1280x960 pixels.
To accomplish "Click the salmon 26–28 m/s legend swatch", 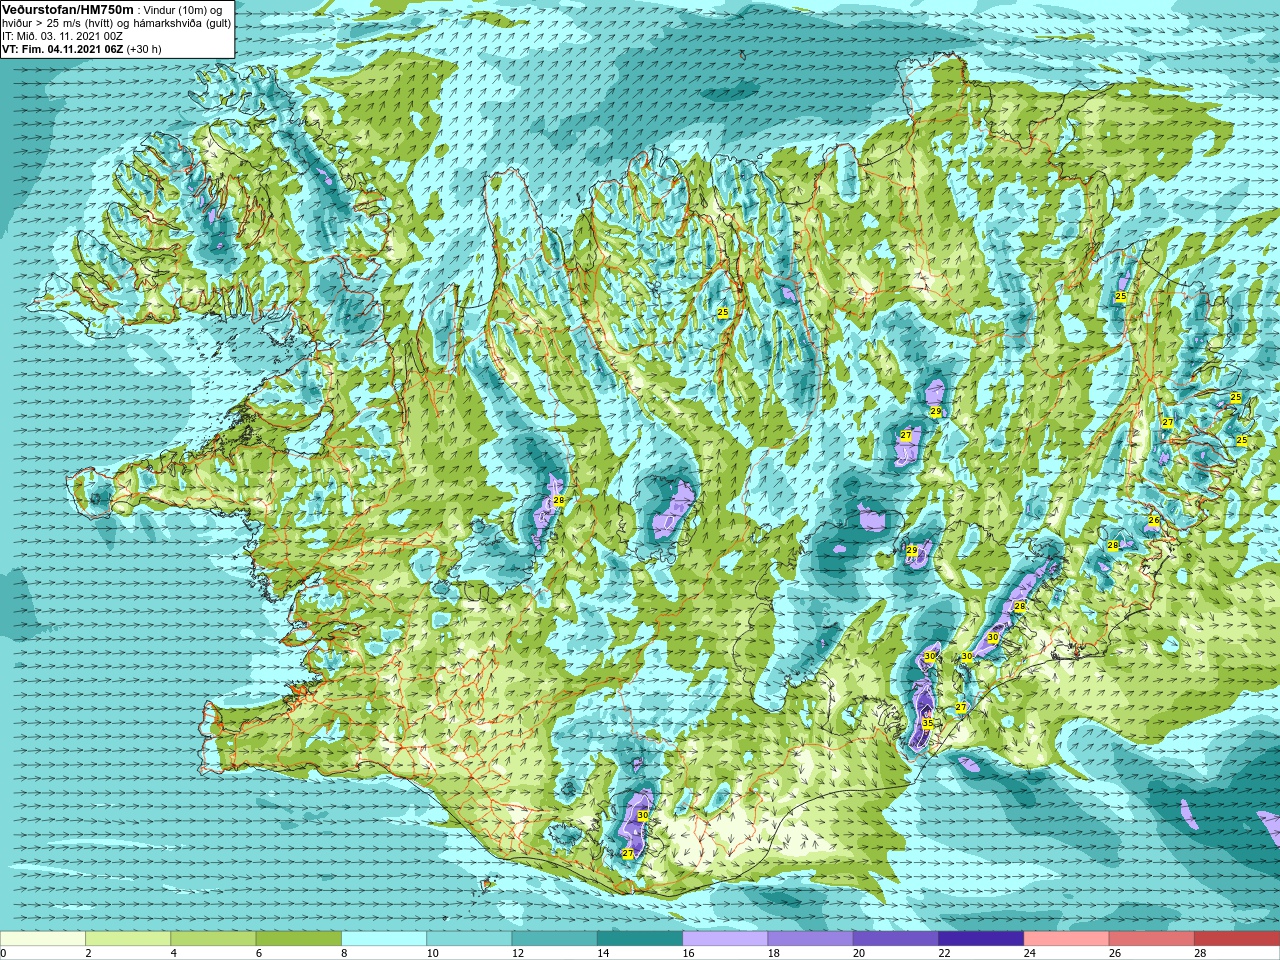I will pos(1152,939).
